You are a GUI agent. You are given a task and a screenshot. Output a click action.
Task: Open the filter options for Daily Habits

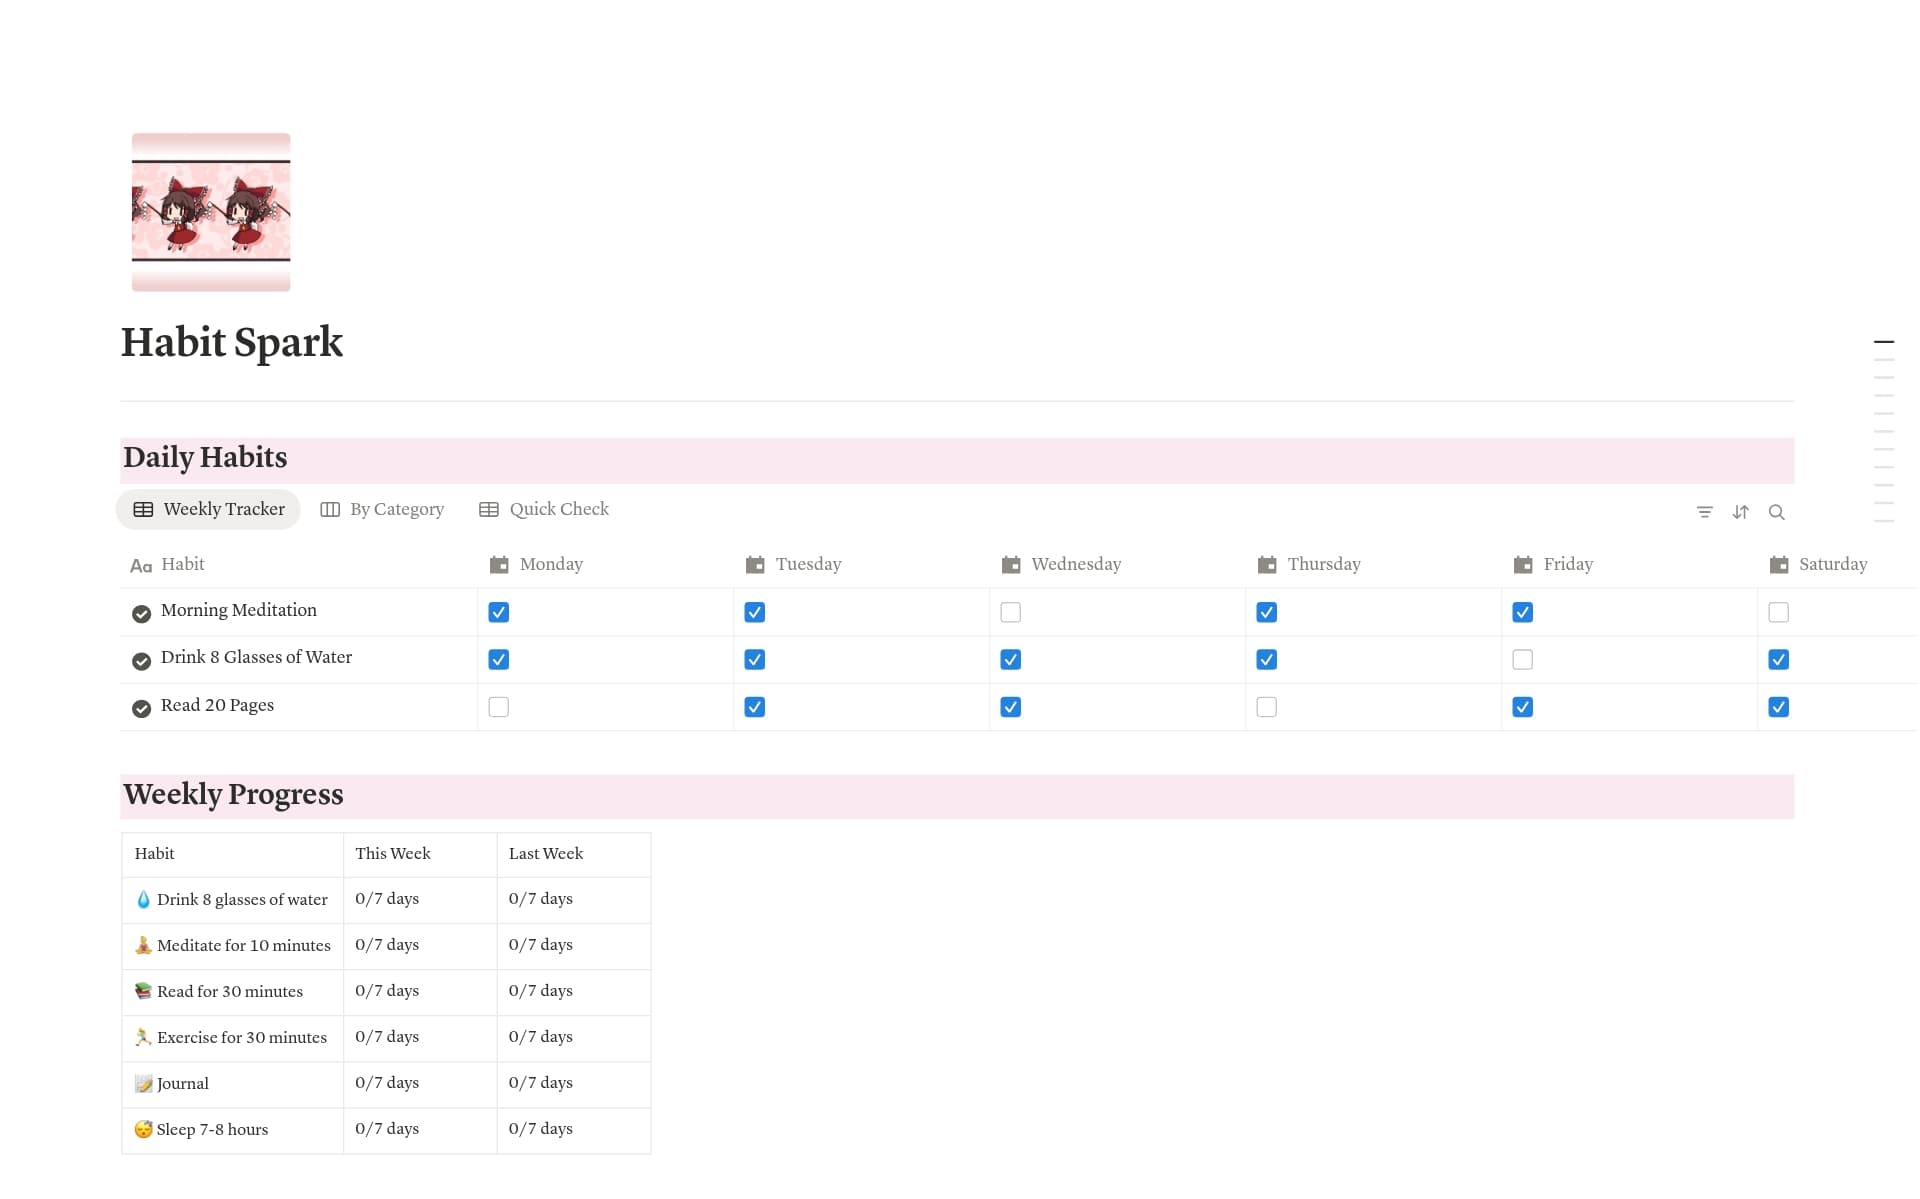point(1704,511)
